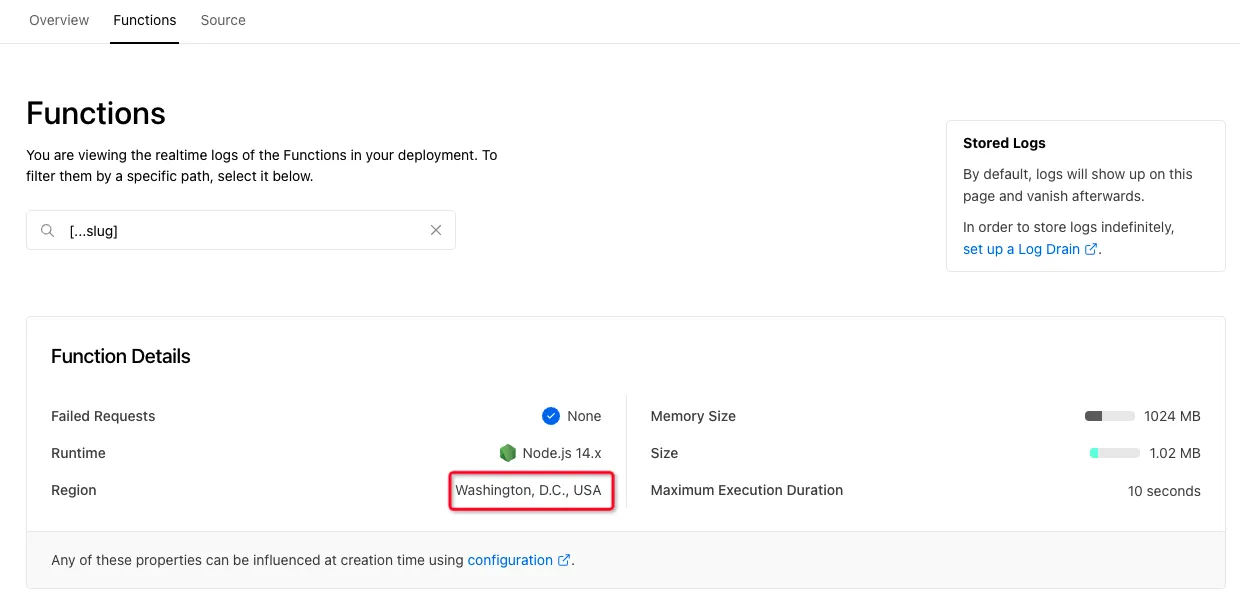The height and width of the screenshot is (608, 1240).
Task: Open the Overview tab
Action: pos(59,20)
